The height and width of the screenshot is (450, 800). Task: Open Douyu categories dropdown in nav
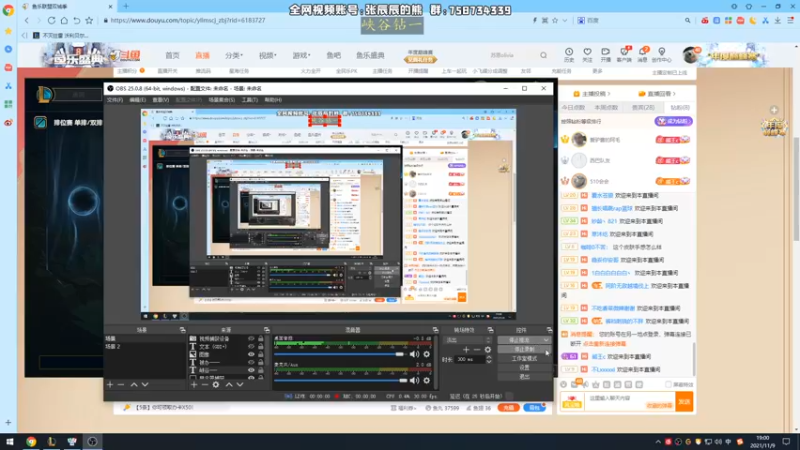234,55
